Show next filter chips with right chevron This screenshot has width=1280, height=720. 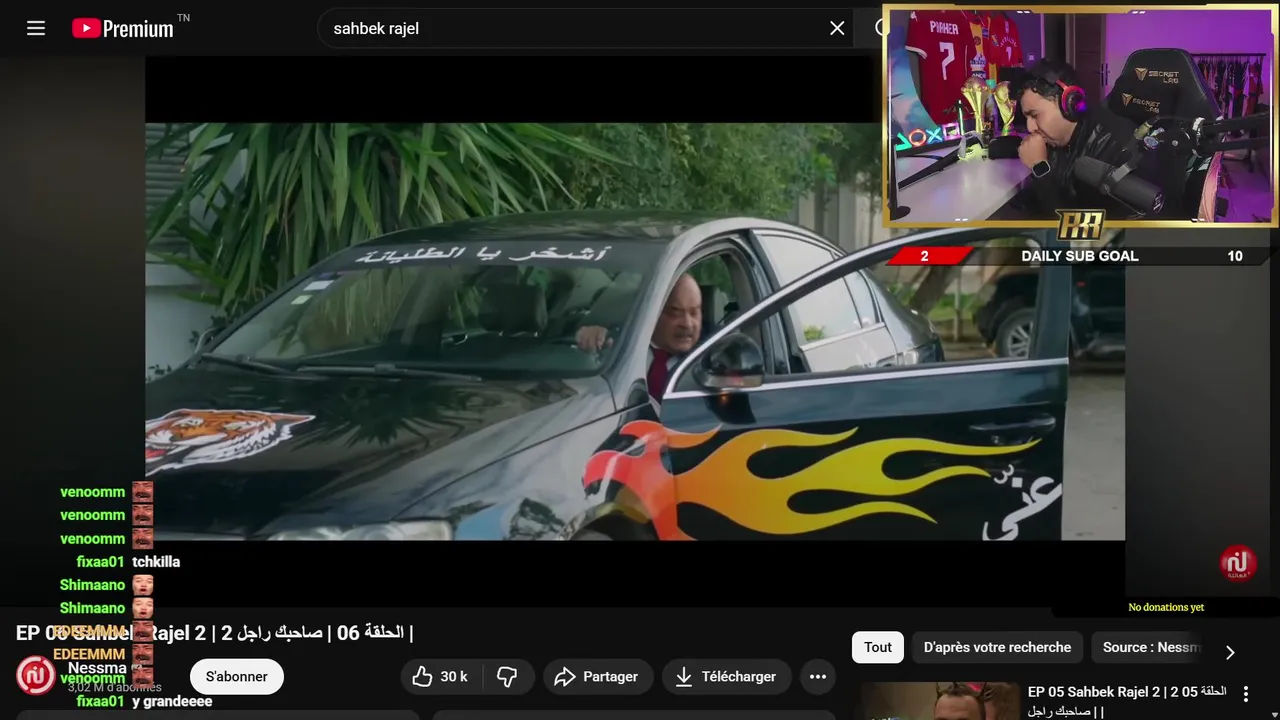(x=1230, y=652)
